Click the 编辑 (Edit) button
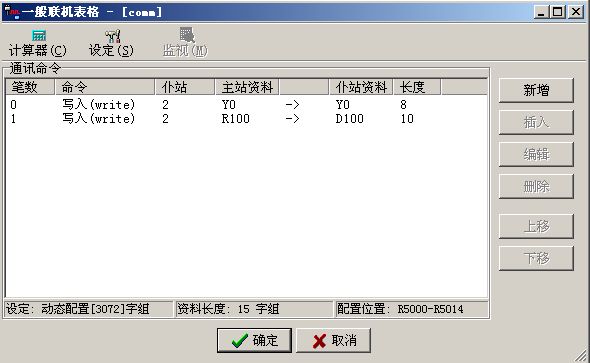 pos(536,154)
